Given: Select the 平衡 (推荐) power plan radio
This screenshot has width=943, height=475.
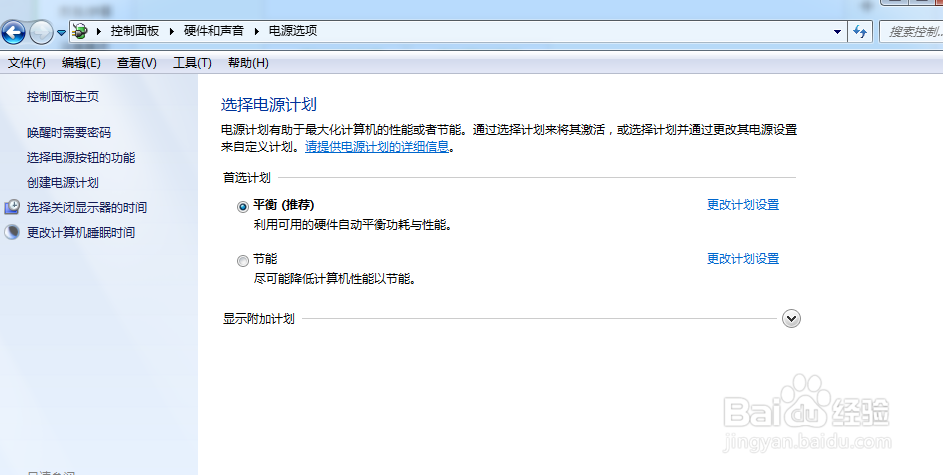Looking at the screenshot, I should pos(242,207).
